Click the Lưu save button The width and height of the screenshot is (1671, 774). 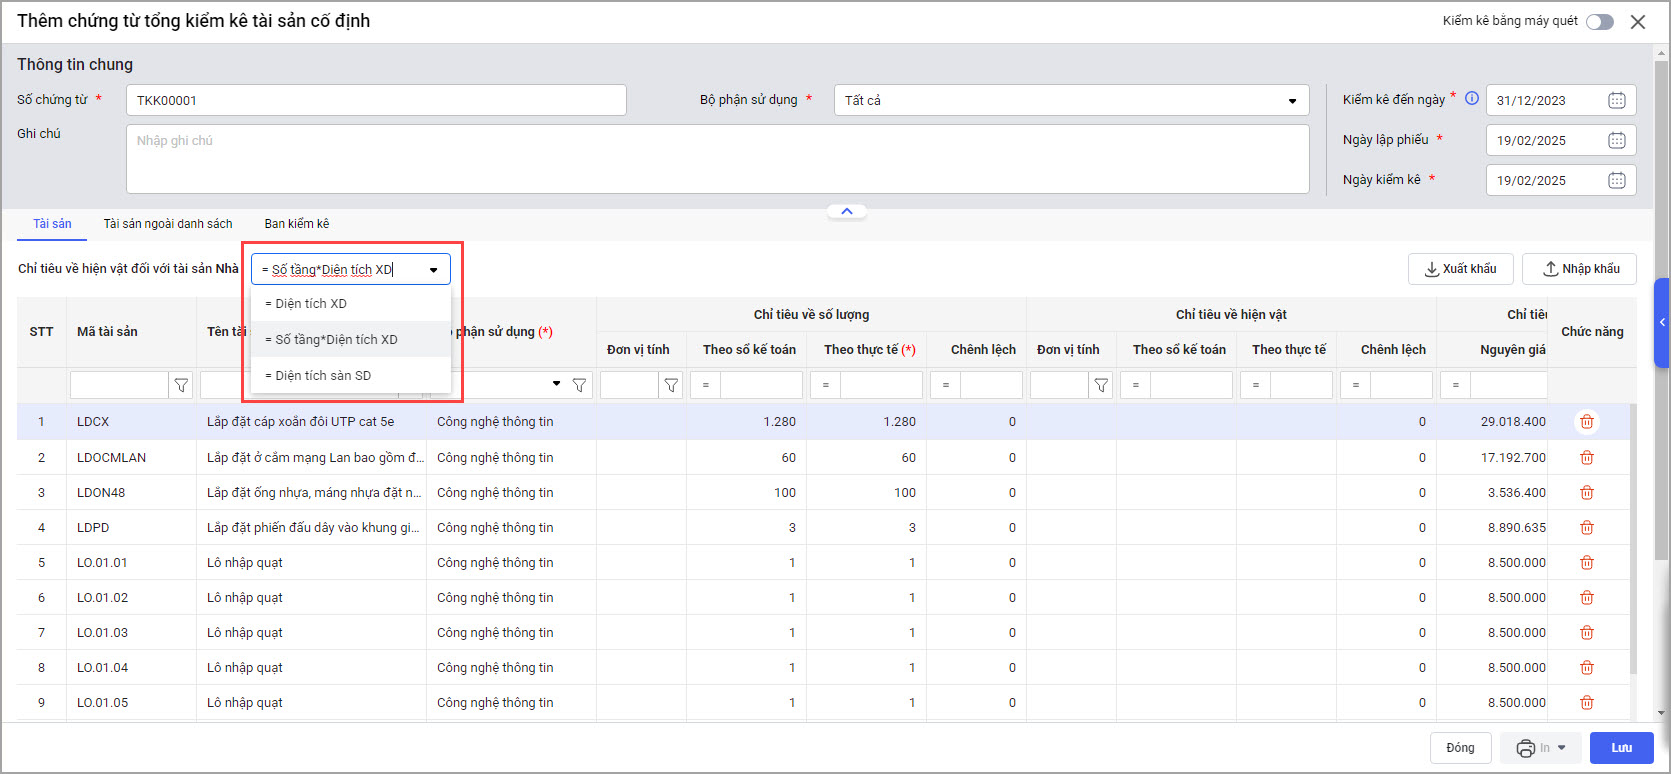[1621, 748]
